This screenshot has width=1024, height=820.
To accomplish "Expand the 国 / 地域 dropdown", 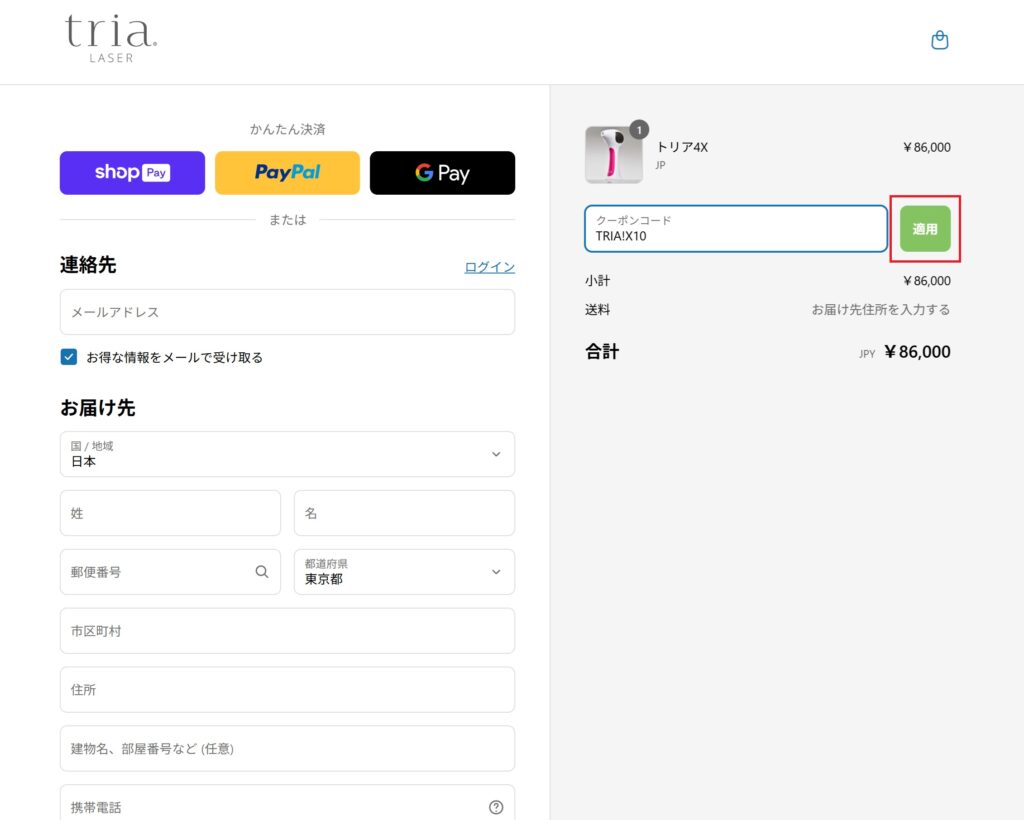I will click(287, 454).
